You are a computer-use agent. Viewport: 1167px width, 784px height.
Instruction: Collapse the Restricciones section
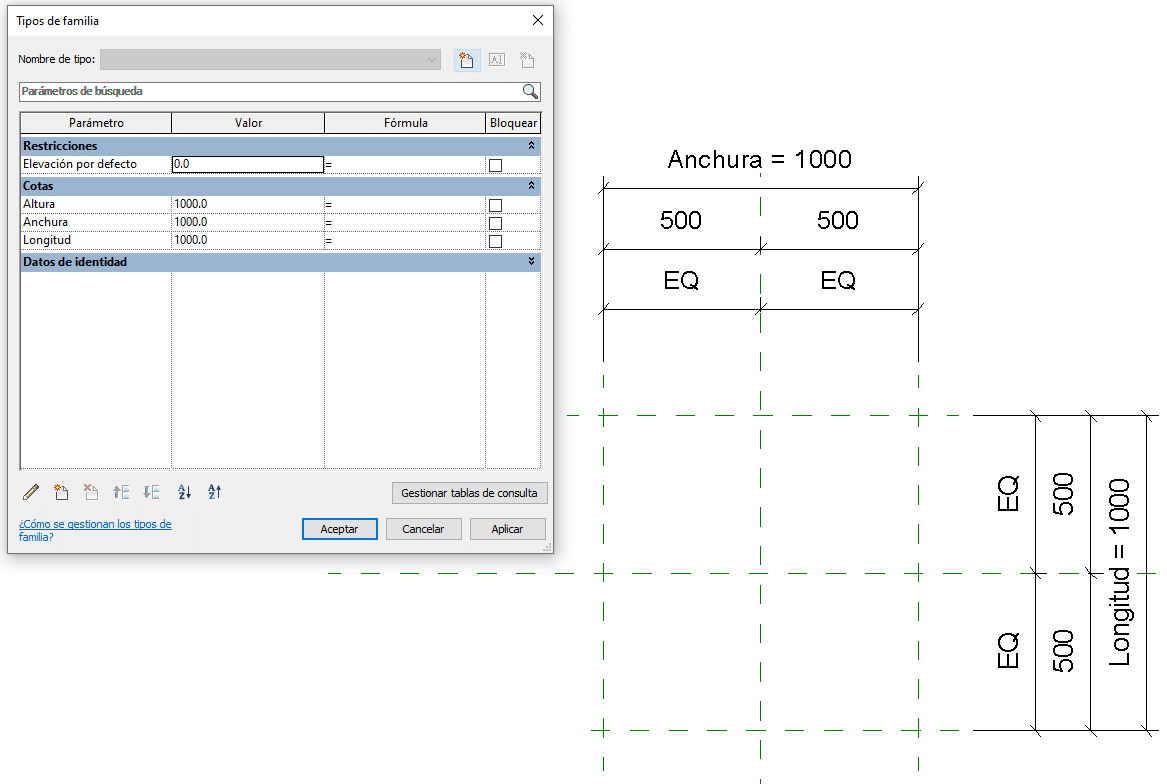[x=530, y=145]
